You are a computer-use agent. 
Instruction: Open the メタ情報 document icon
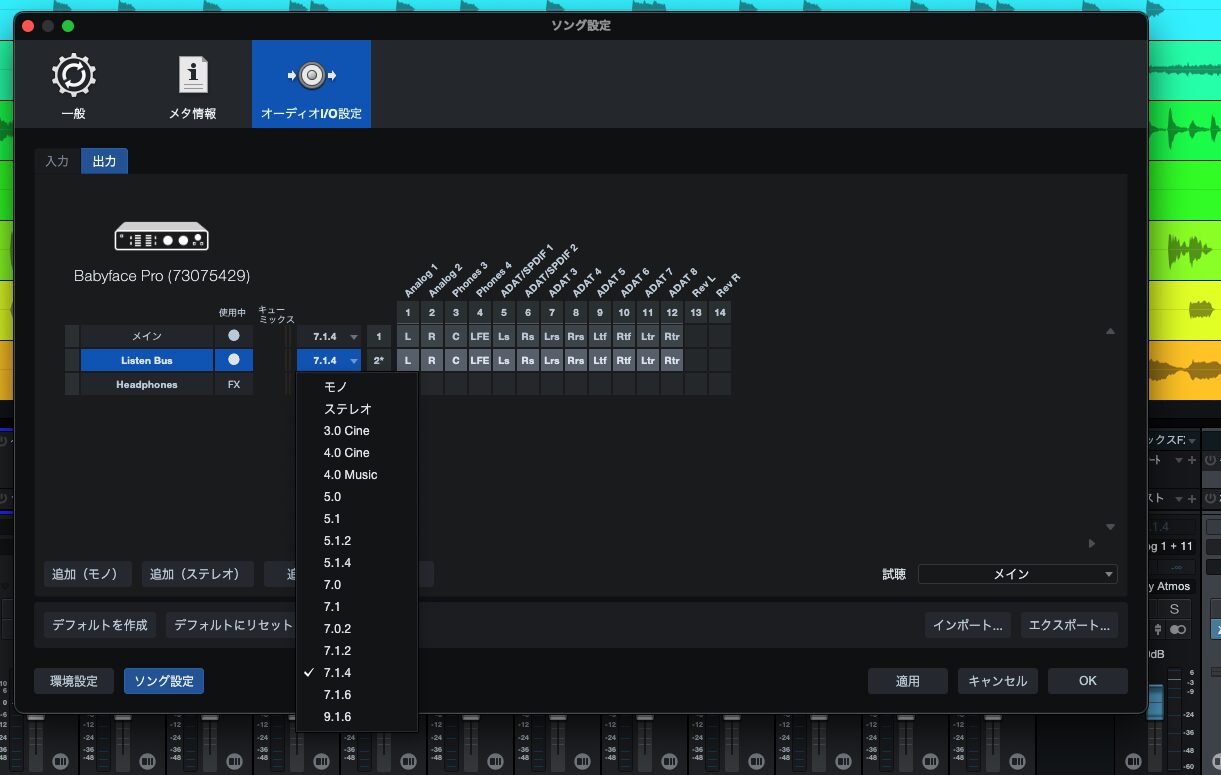tap(192, 77)
